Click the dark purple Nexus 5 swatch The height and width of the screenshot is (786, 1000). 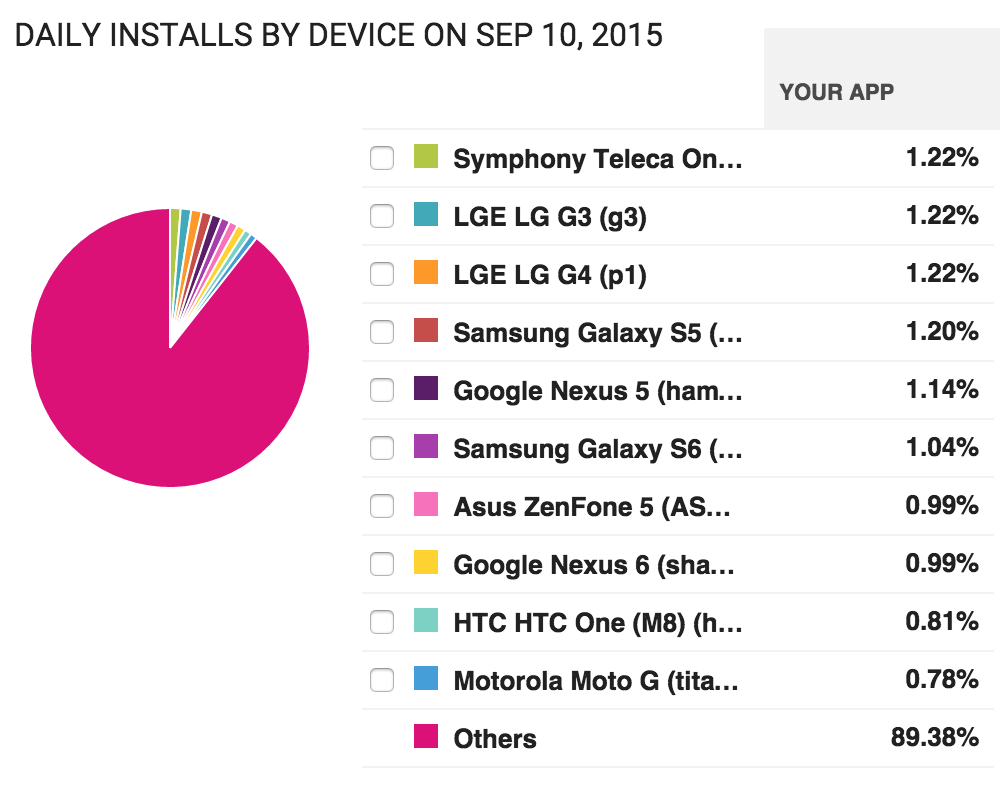pyautogui.click(x=426, y=389)
